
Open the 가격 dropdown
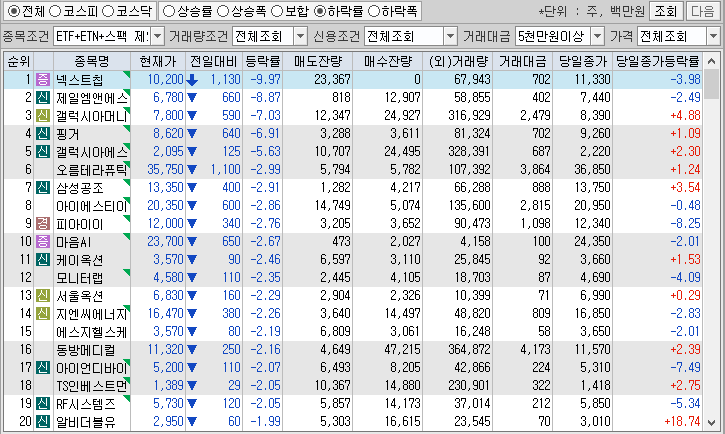coord(713,36)
